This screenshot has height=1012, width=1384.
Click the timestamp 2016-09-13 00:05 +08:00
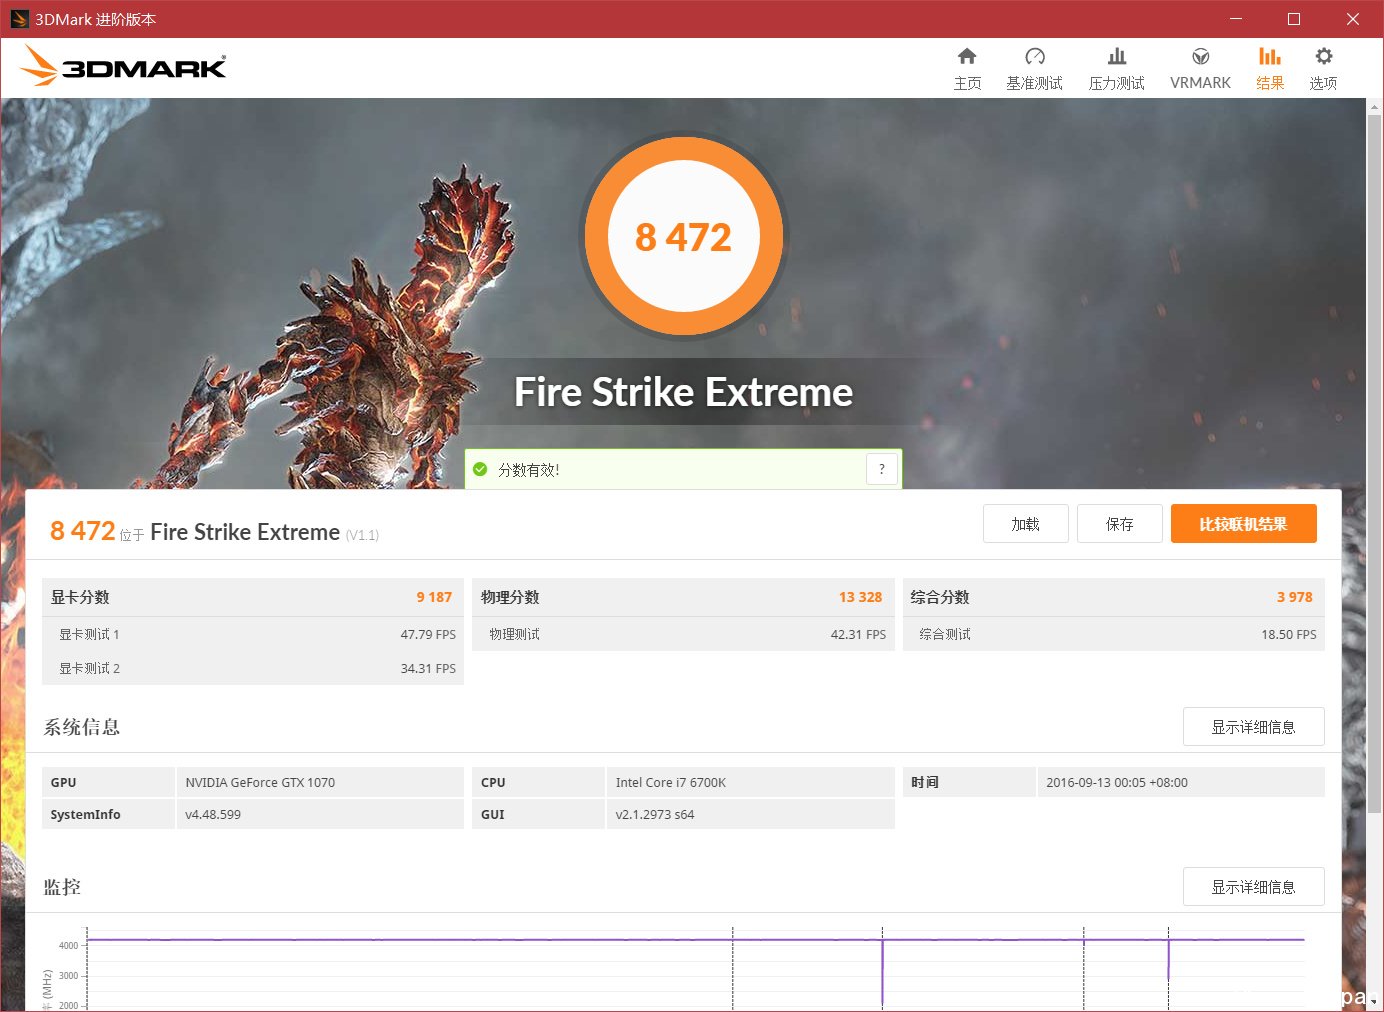1117,782
